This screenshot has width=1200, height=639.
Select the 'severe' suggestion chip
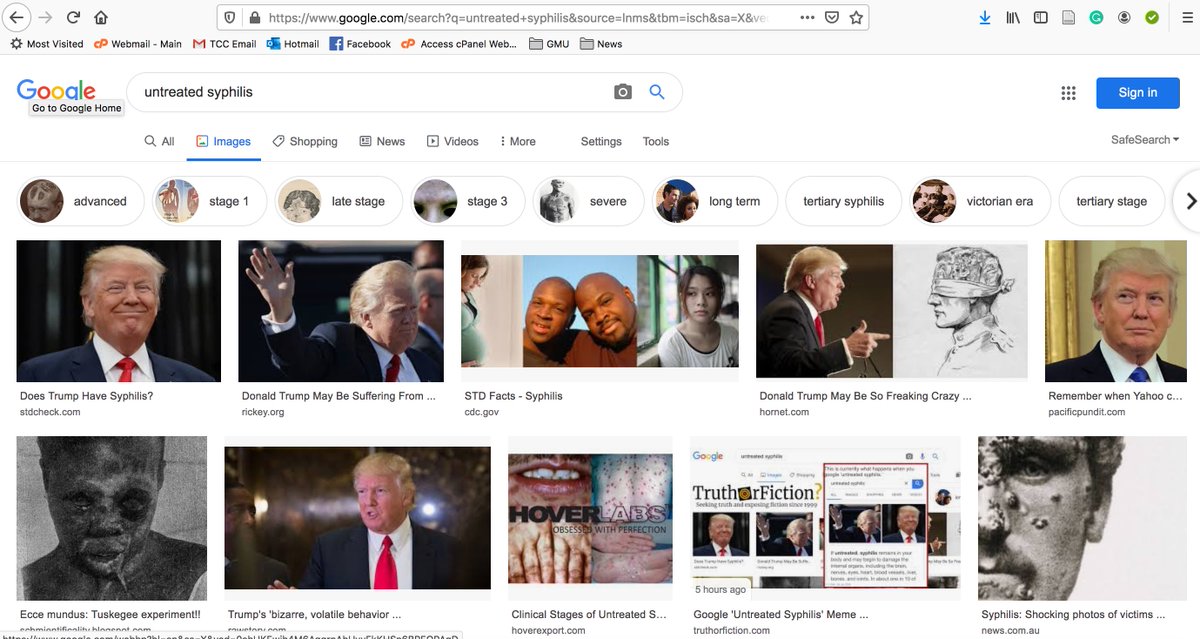click(x=587, y=201)
